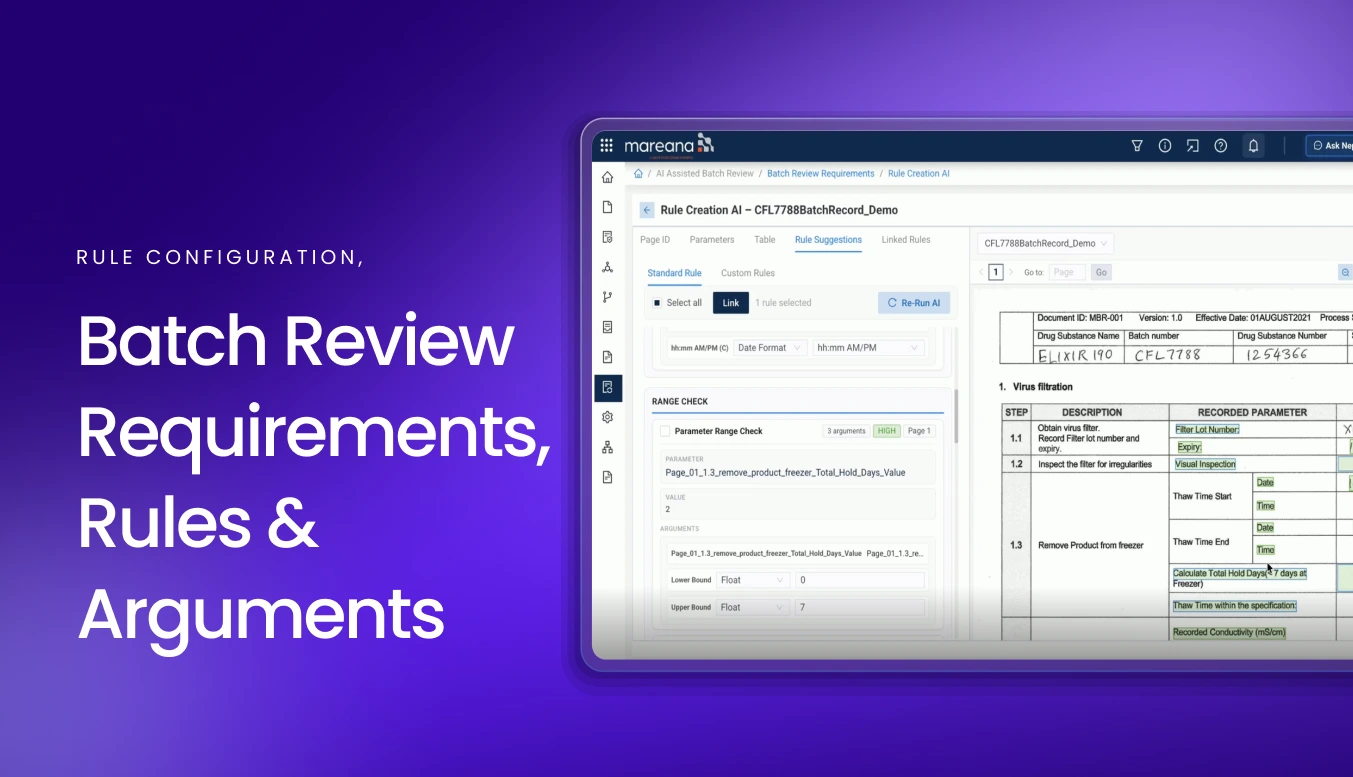Click the zoom magnifier in document viewer
Screen dimensions: 1353x777
(x=1346, y=272)
